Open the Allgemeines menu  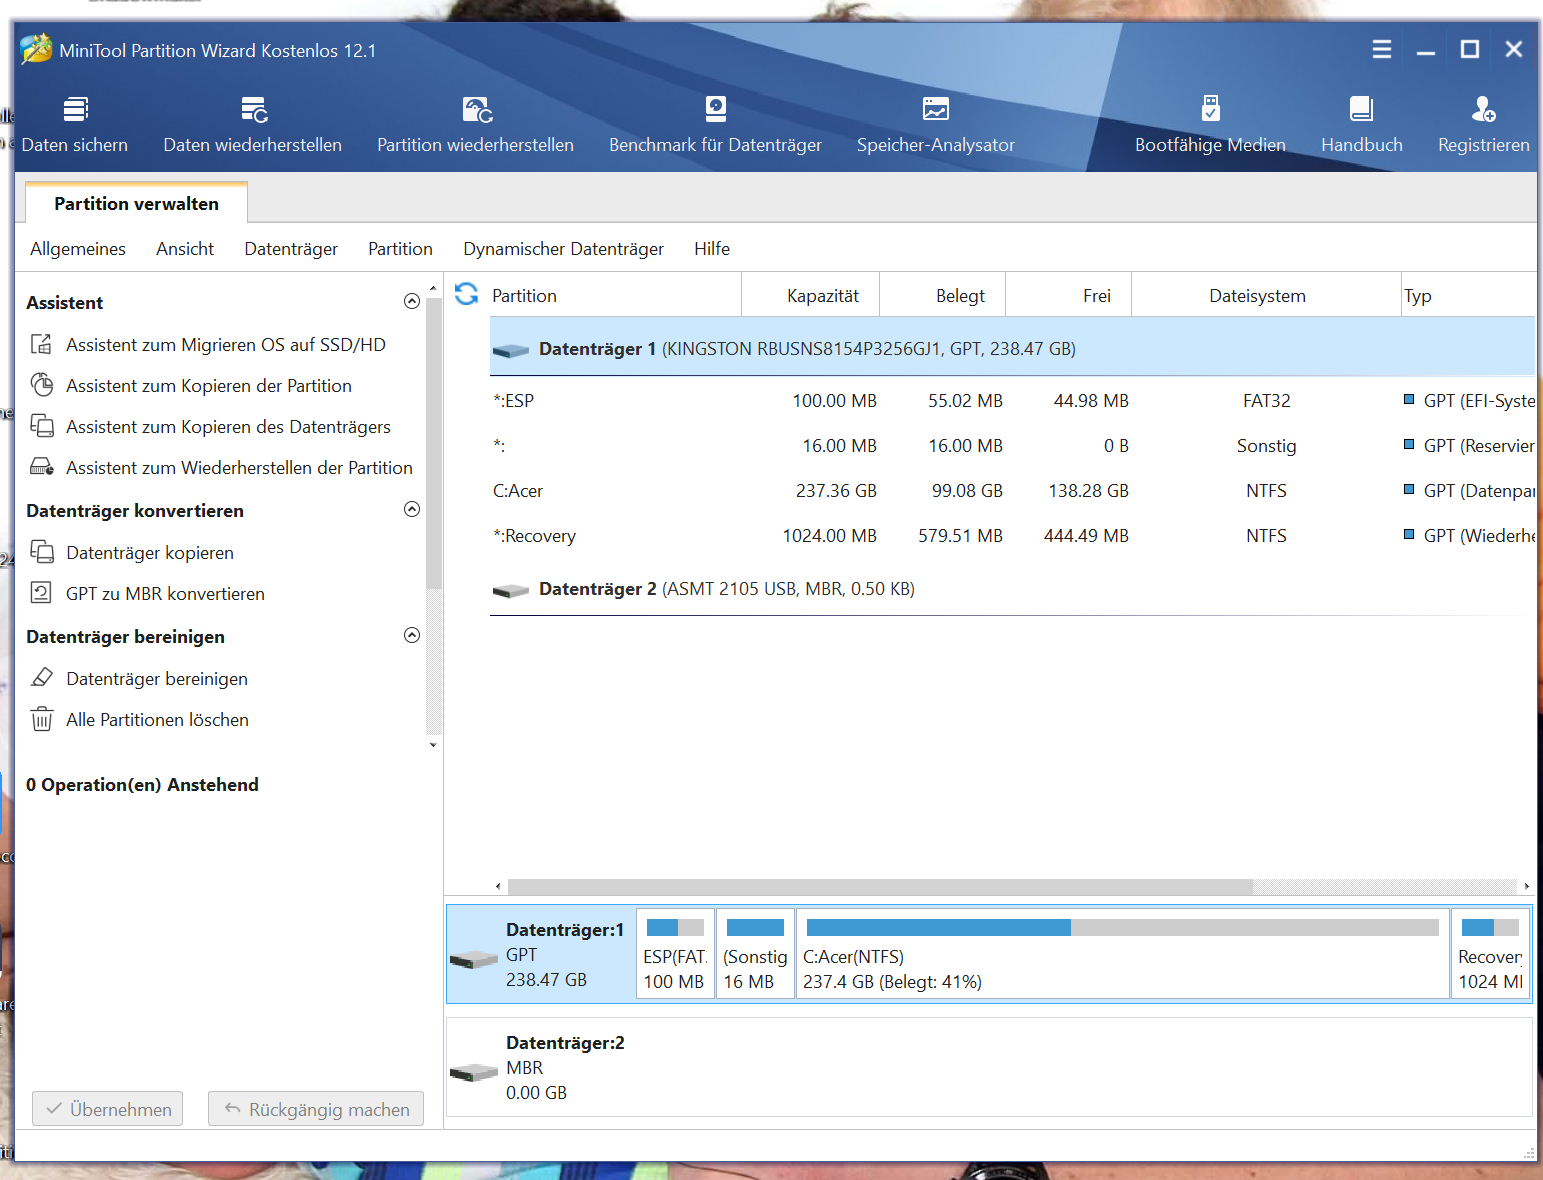click(x=78, y=249)
